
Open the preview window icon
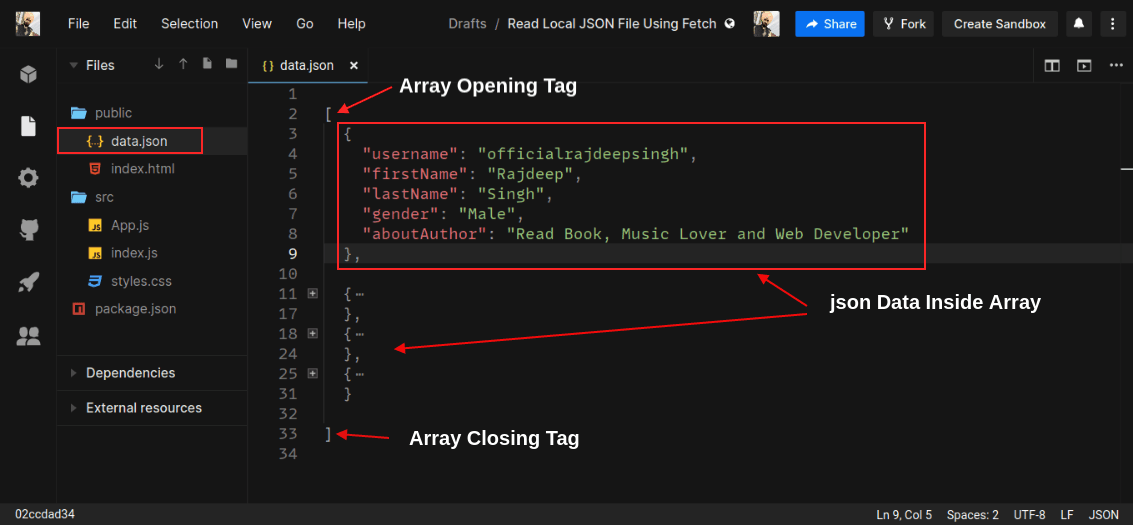1084,66
